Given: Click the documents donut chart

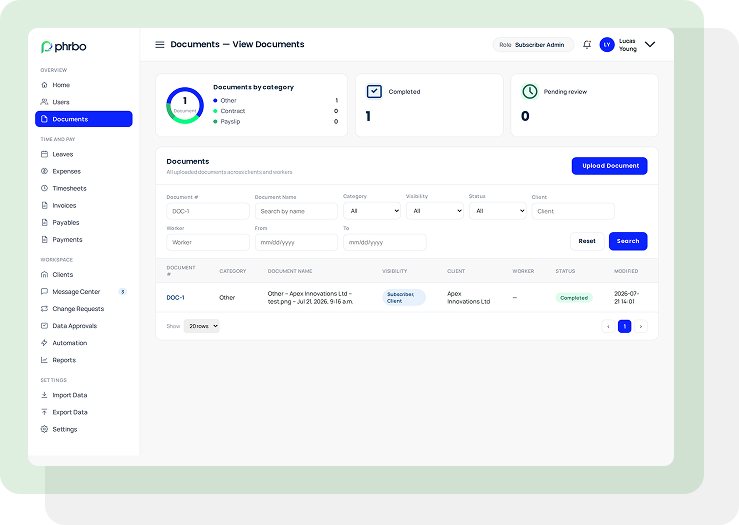Looking at the screenshot, I should pyautogui.click(x=185, y=106).
